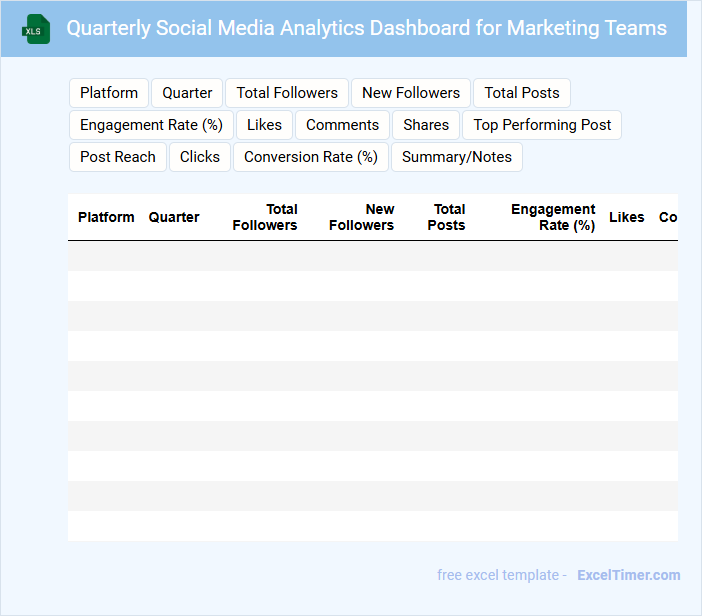702x616 pixels.
Task: Select the Post Reach tag
Action: click(x=118, y=157)
